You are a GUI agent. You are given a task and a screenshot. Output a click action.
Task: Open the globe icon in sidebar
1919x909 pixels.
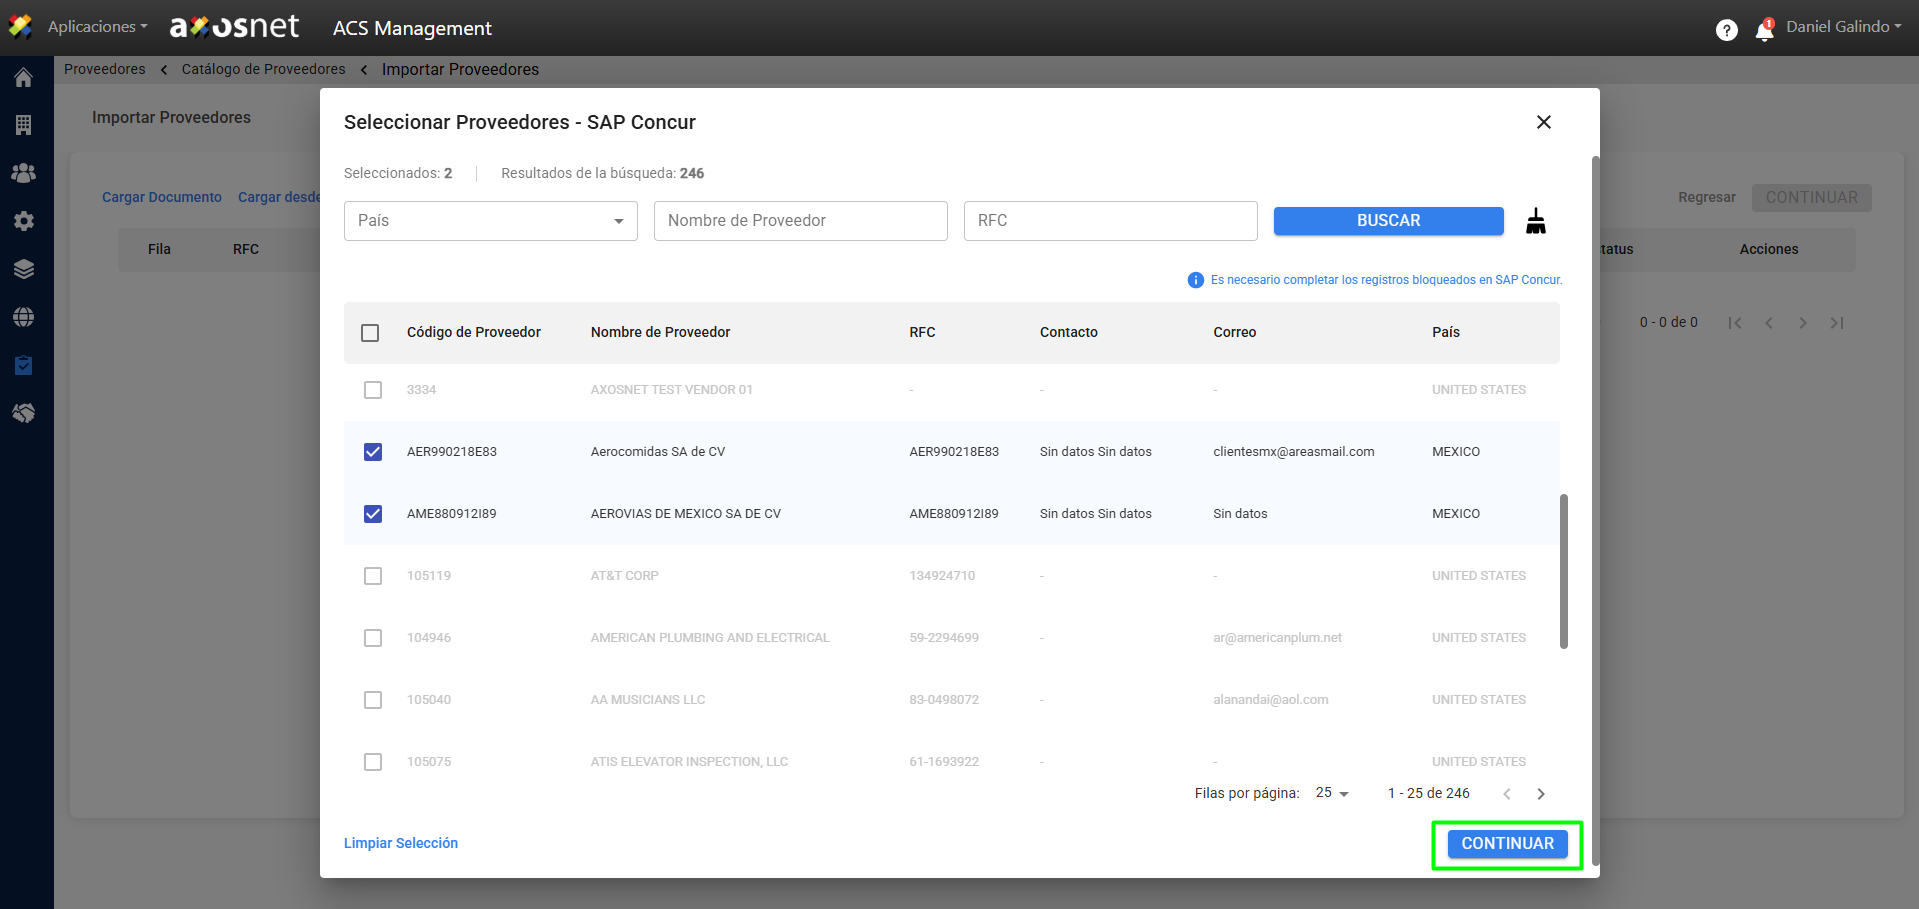coord(24,317)
